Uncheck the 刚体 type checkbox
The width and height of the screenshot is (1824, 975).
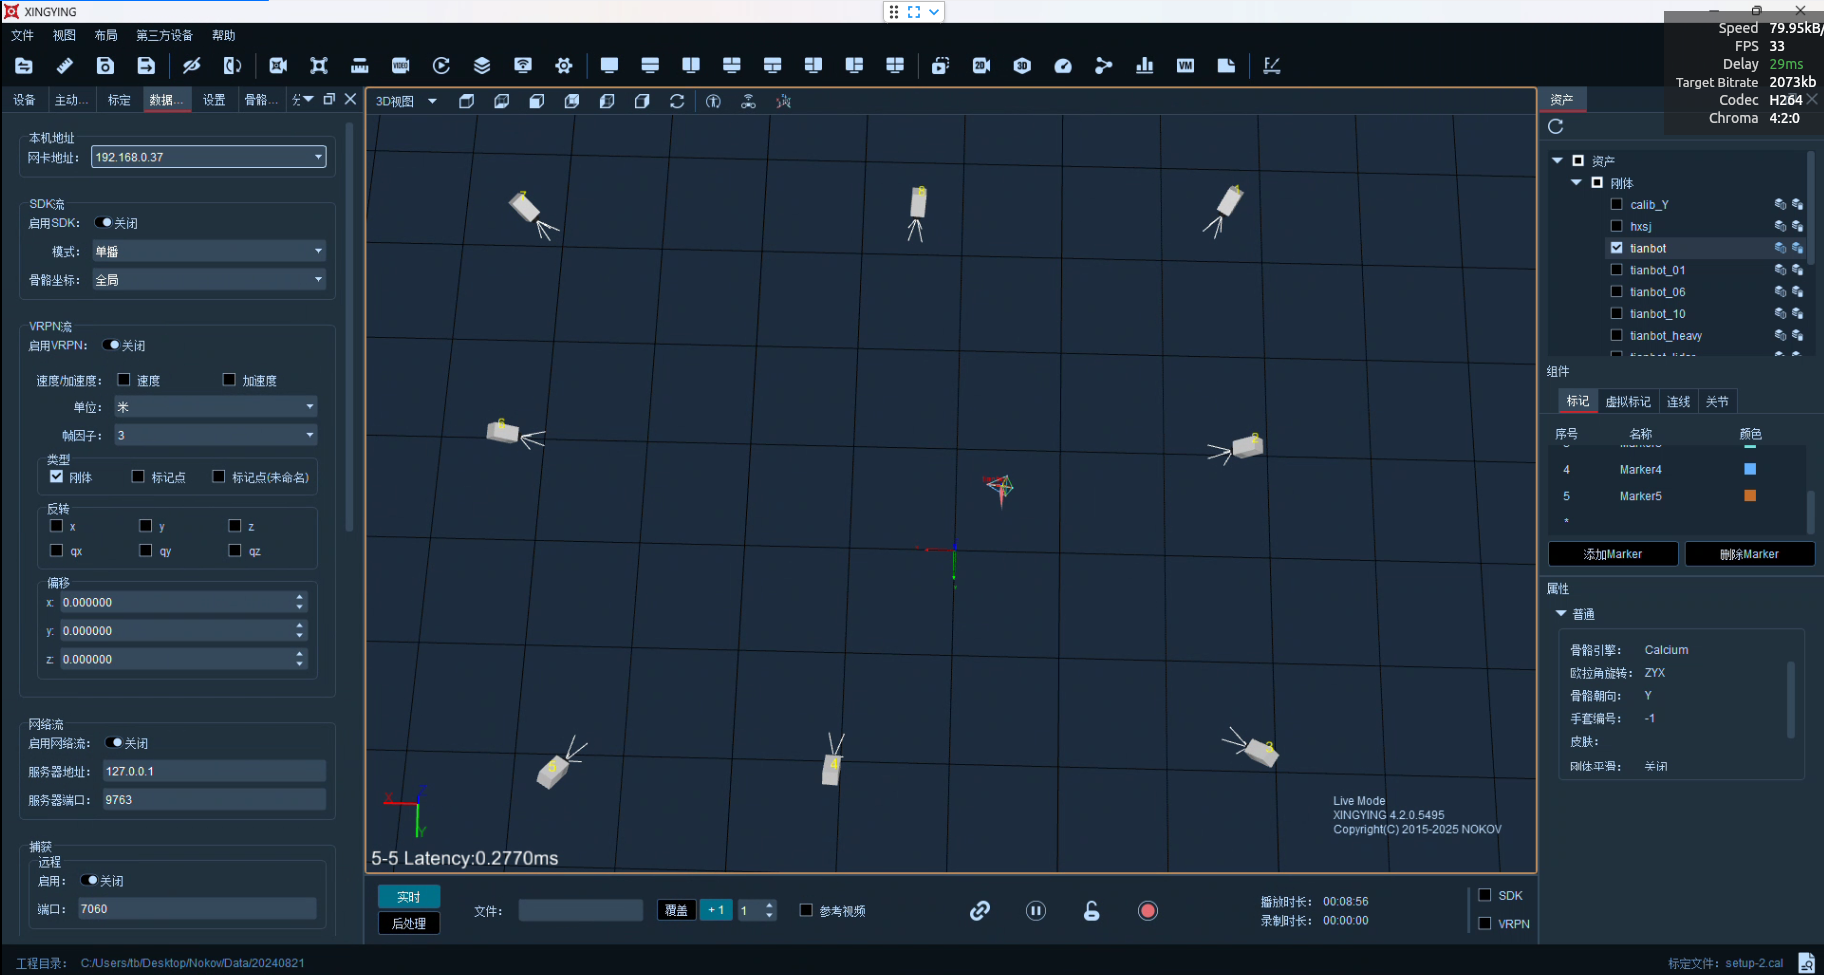coord(56,477)
